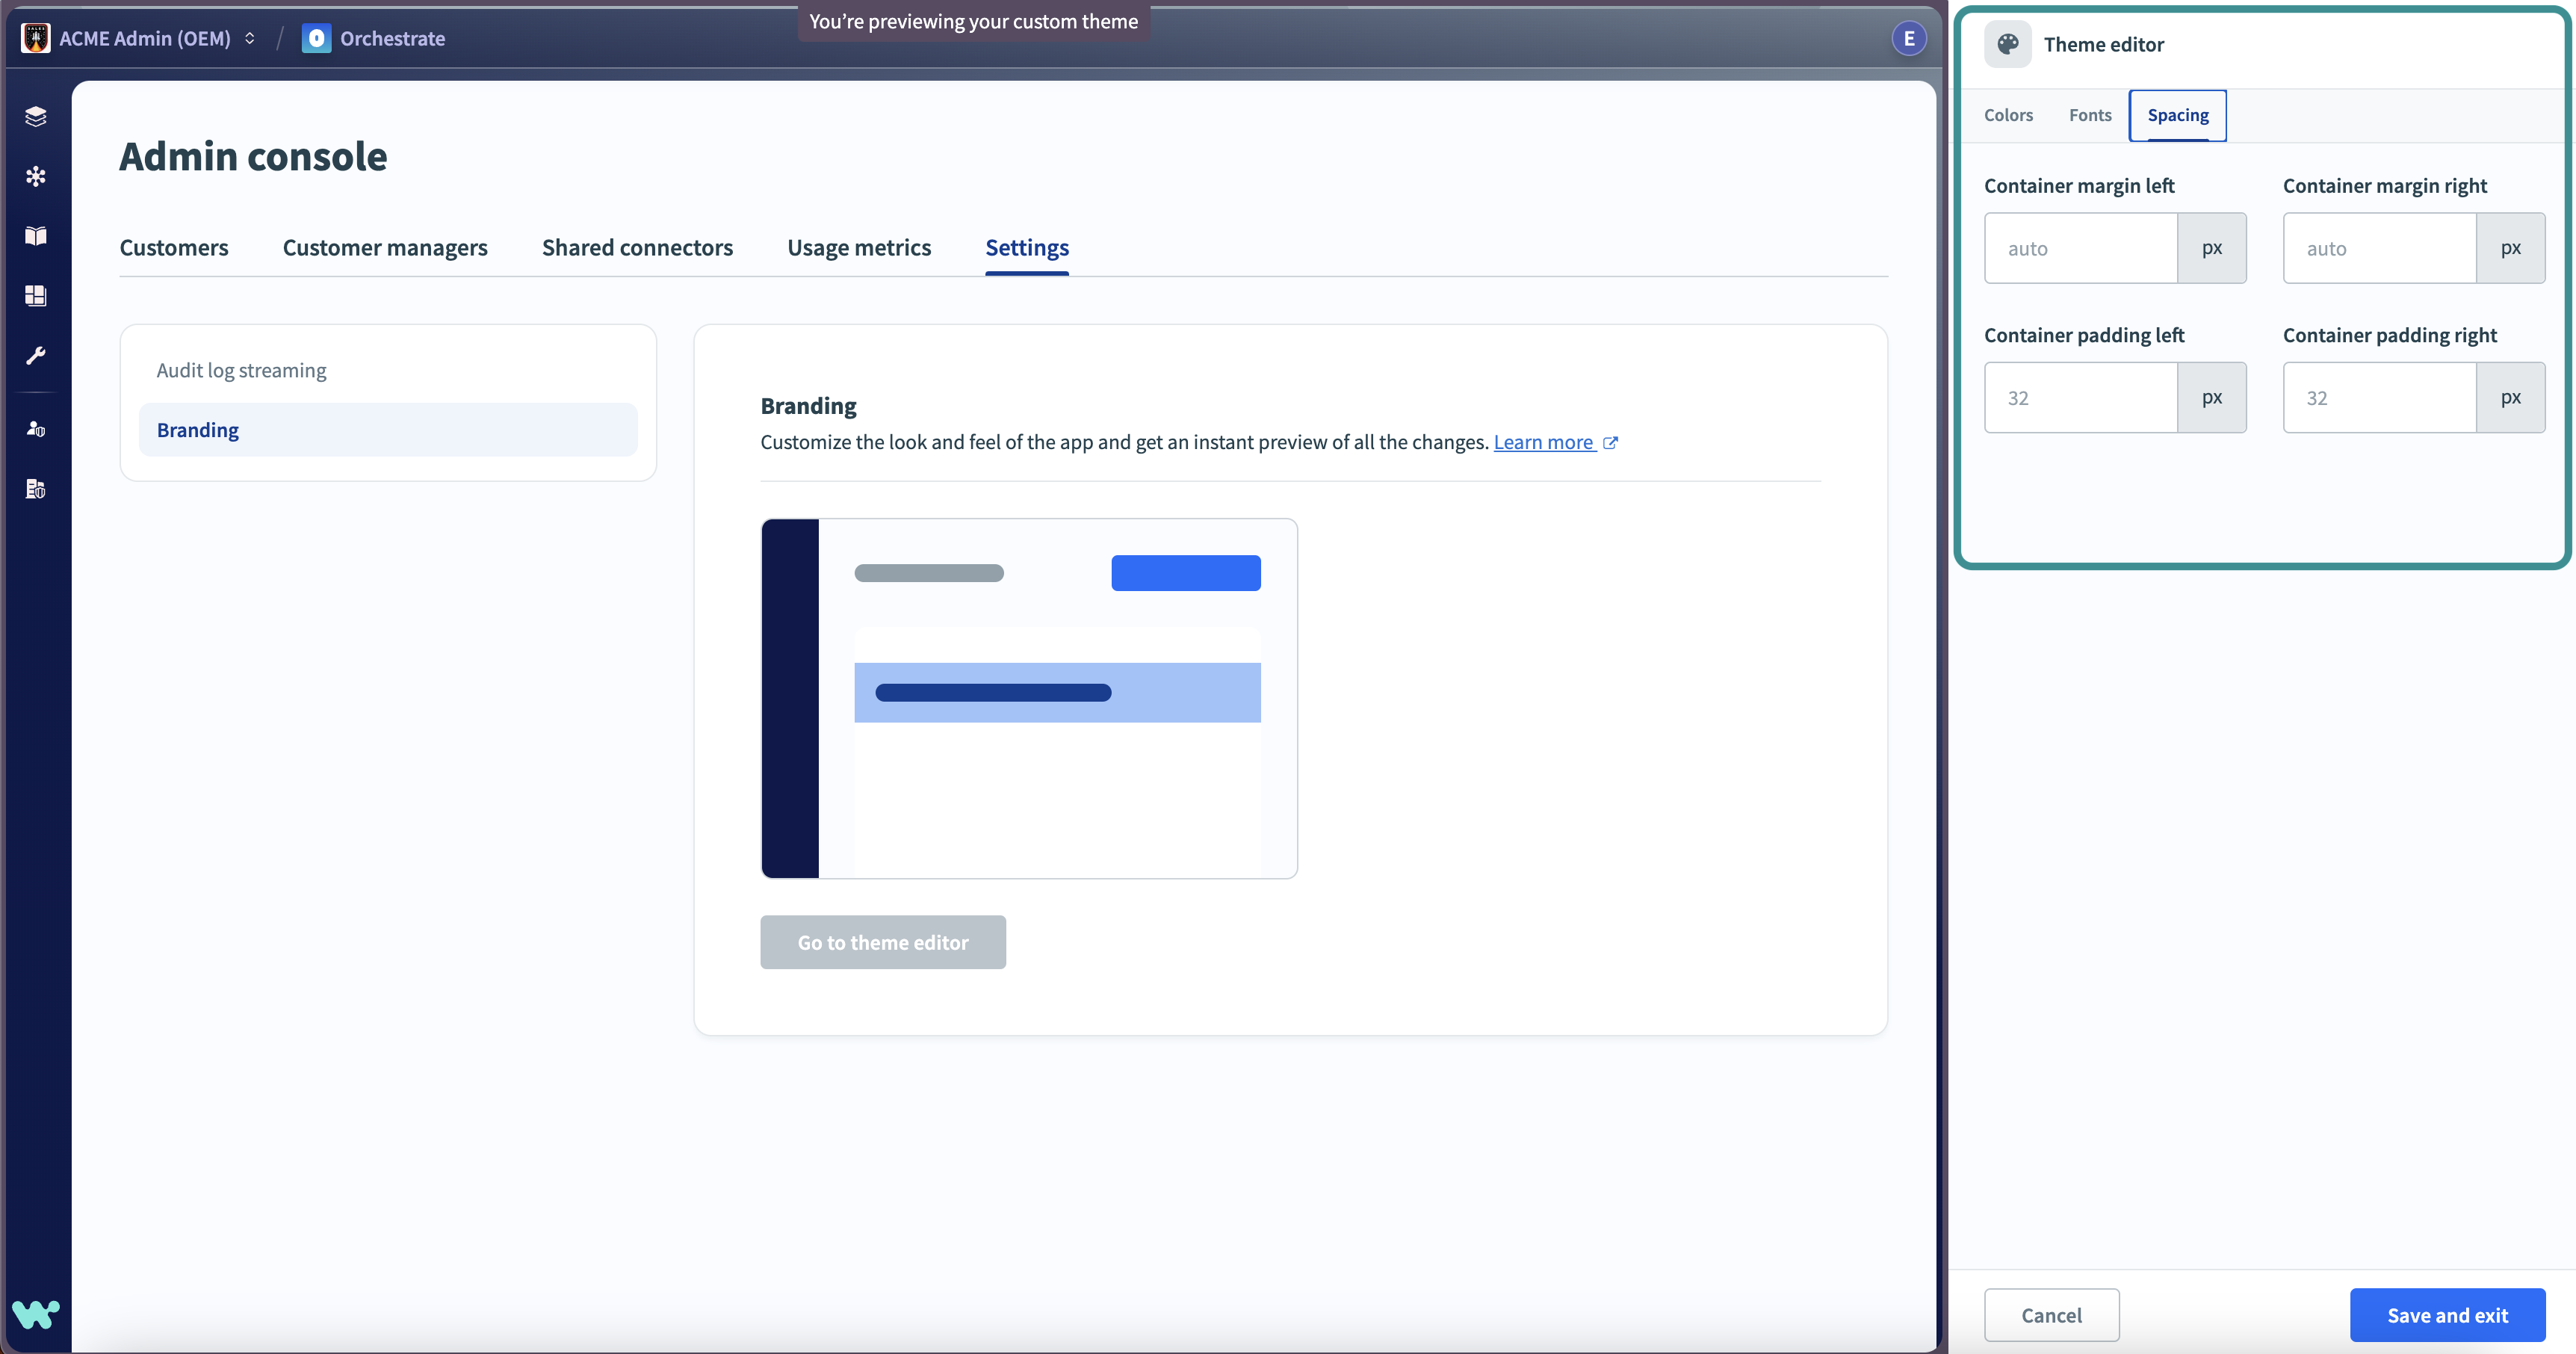Select Audit log streaming in settings list
The width and height of the screenshot is (2576, 1354).
click(241, 370)
